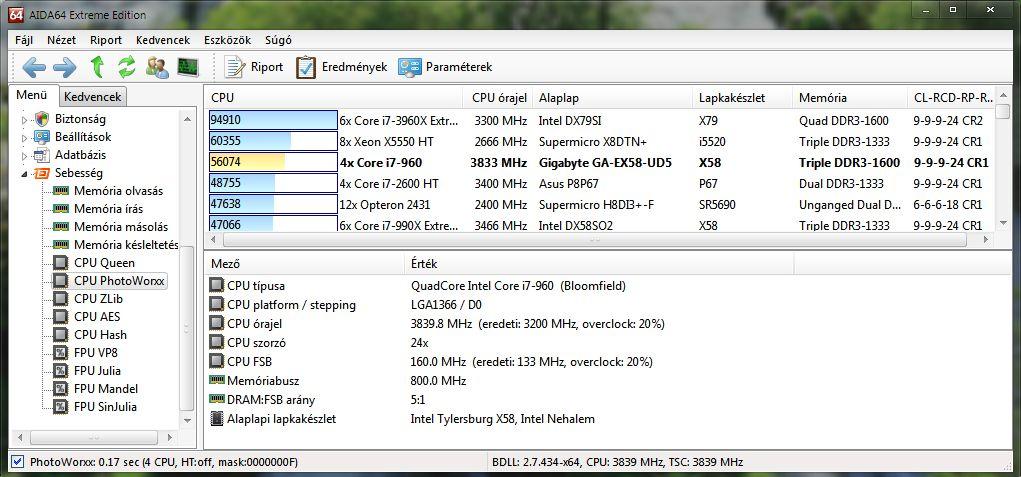Screen dimensions: 1021x477
Task: Click the Paraméterek toolbar button
Action: [445, 67]
